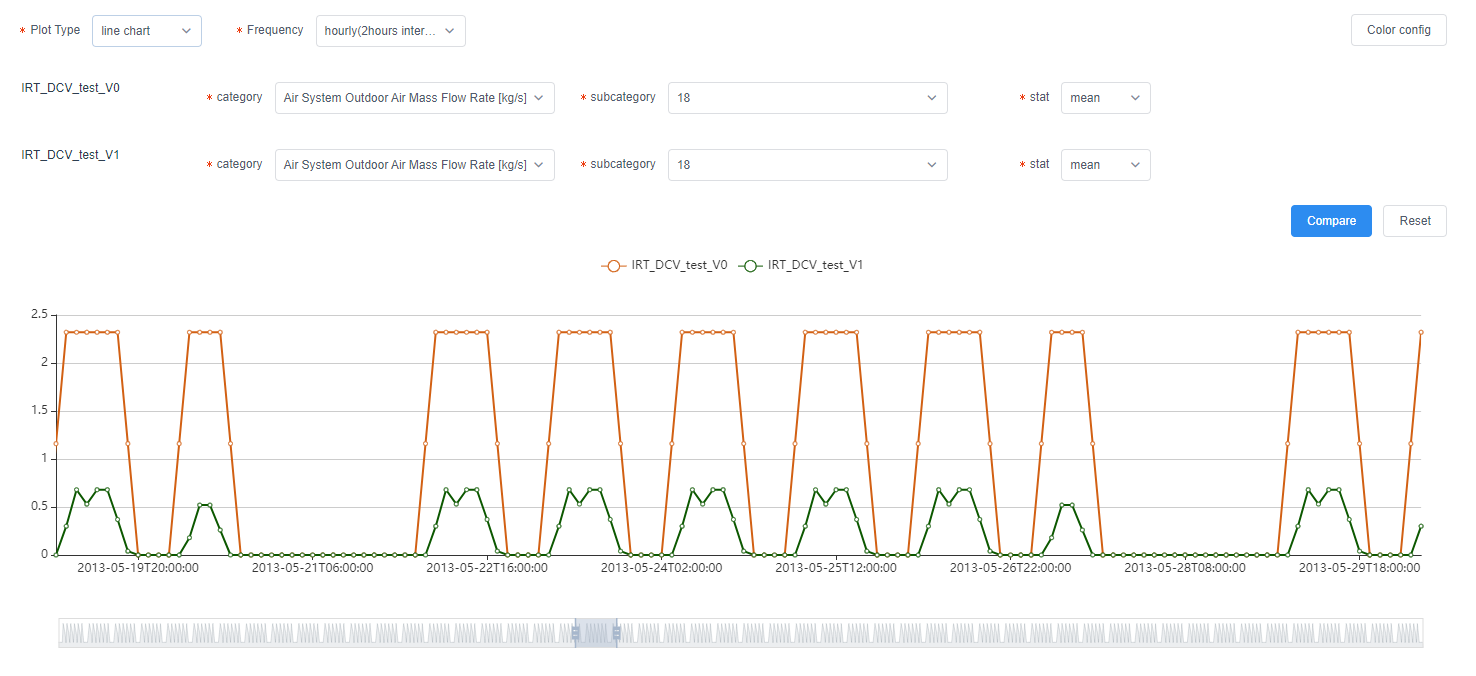The image size is (1476, 676).
Task: Expand category dropdown for IRT_DCV_test_V1
Action: click(x=415, y=165)
